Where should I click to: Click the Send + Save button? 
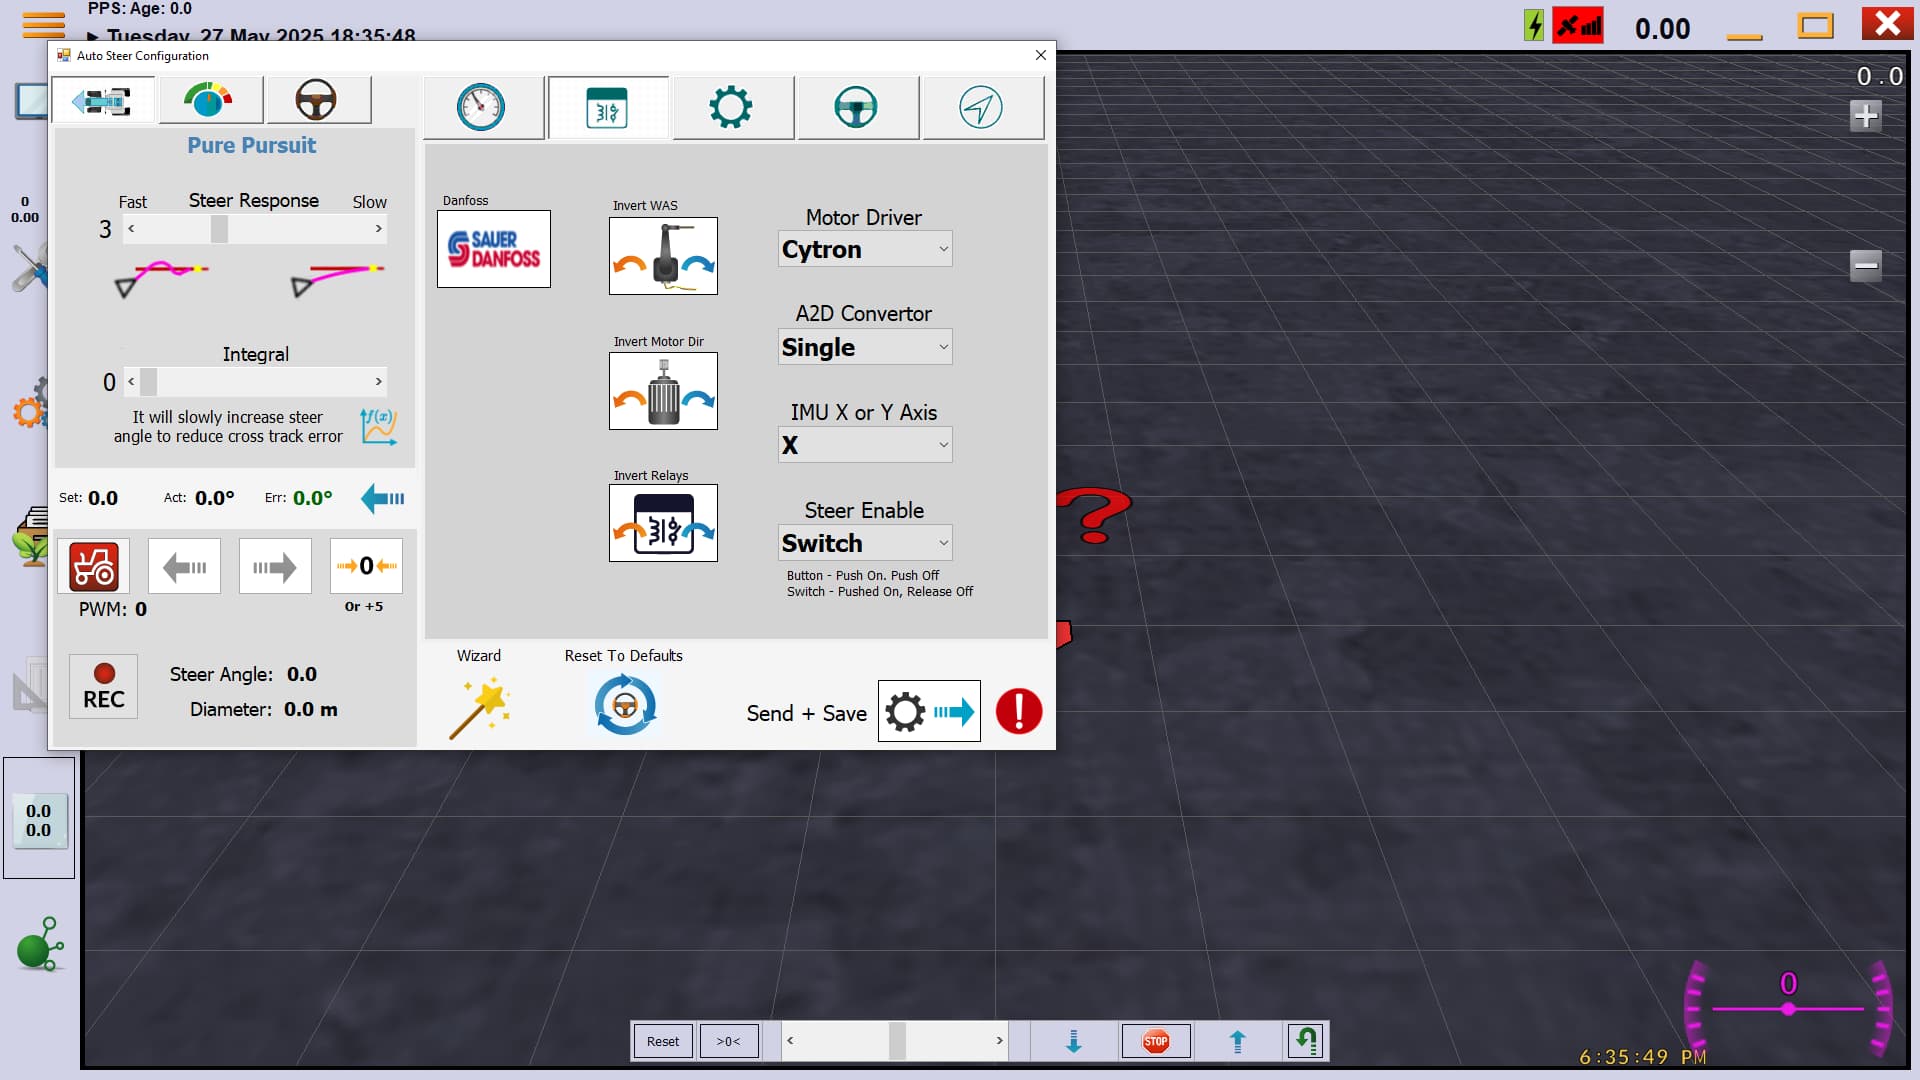click(x=929, y=712)
